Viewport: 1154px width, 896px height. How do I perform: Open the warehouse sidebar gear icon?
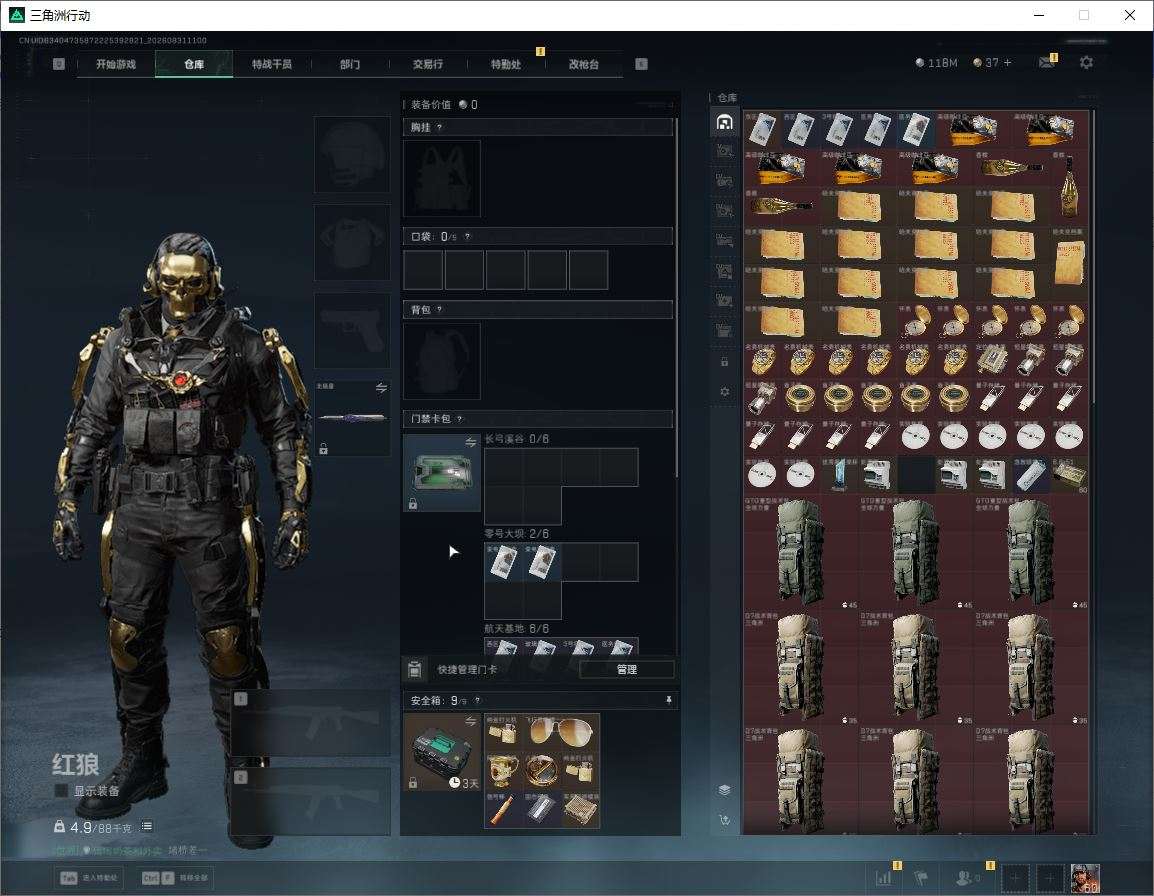pyautogui.click(x=725, y=392)
